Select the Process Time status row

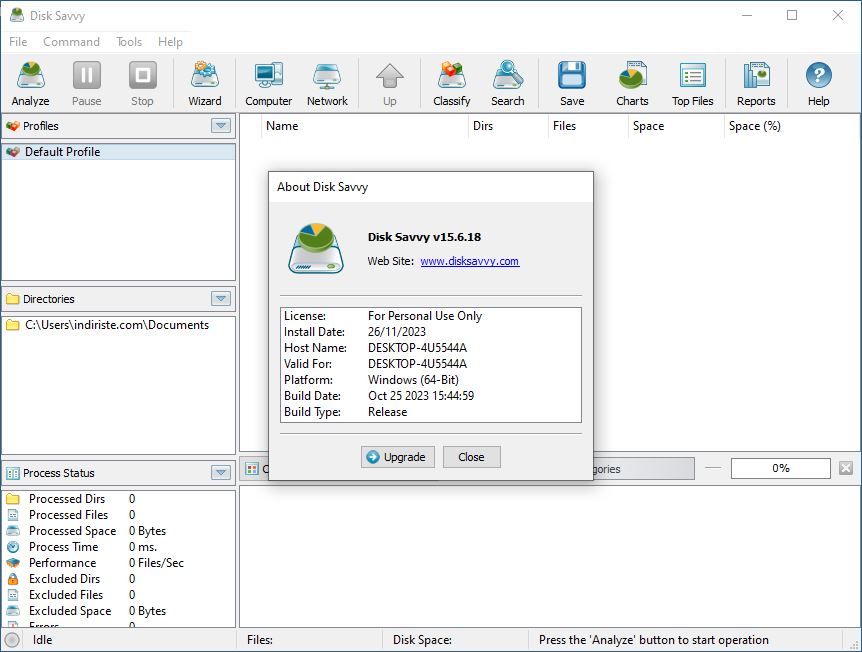tap(119, 546)
